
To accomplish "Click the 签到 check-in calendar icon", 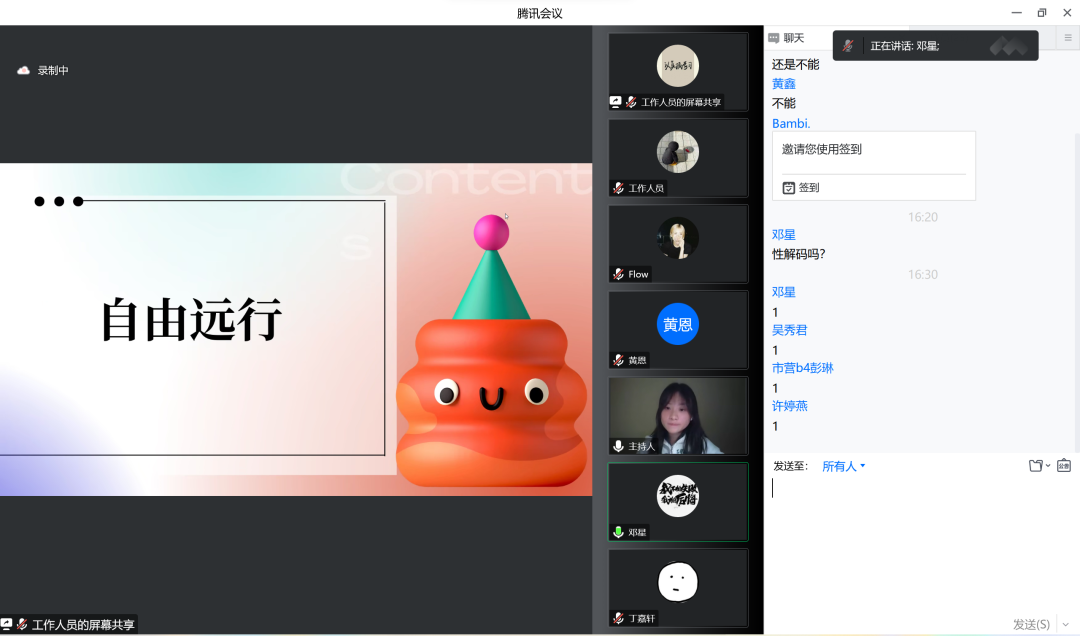I will [x=788, y=187].
